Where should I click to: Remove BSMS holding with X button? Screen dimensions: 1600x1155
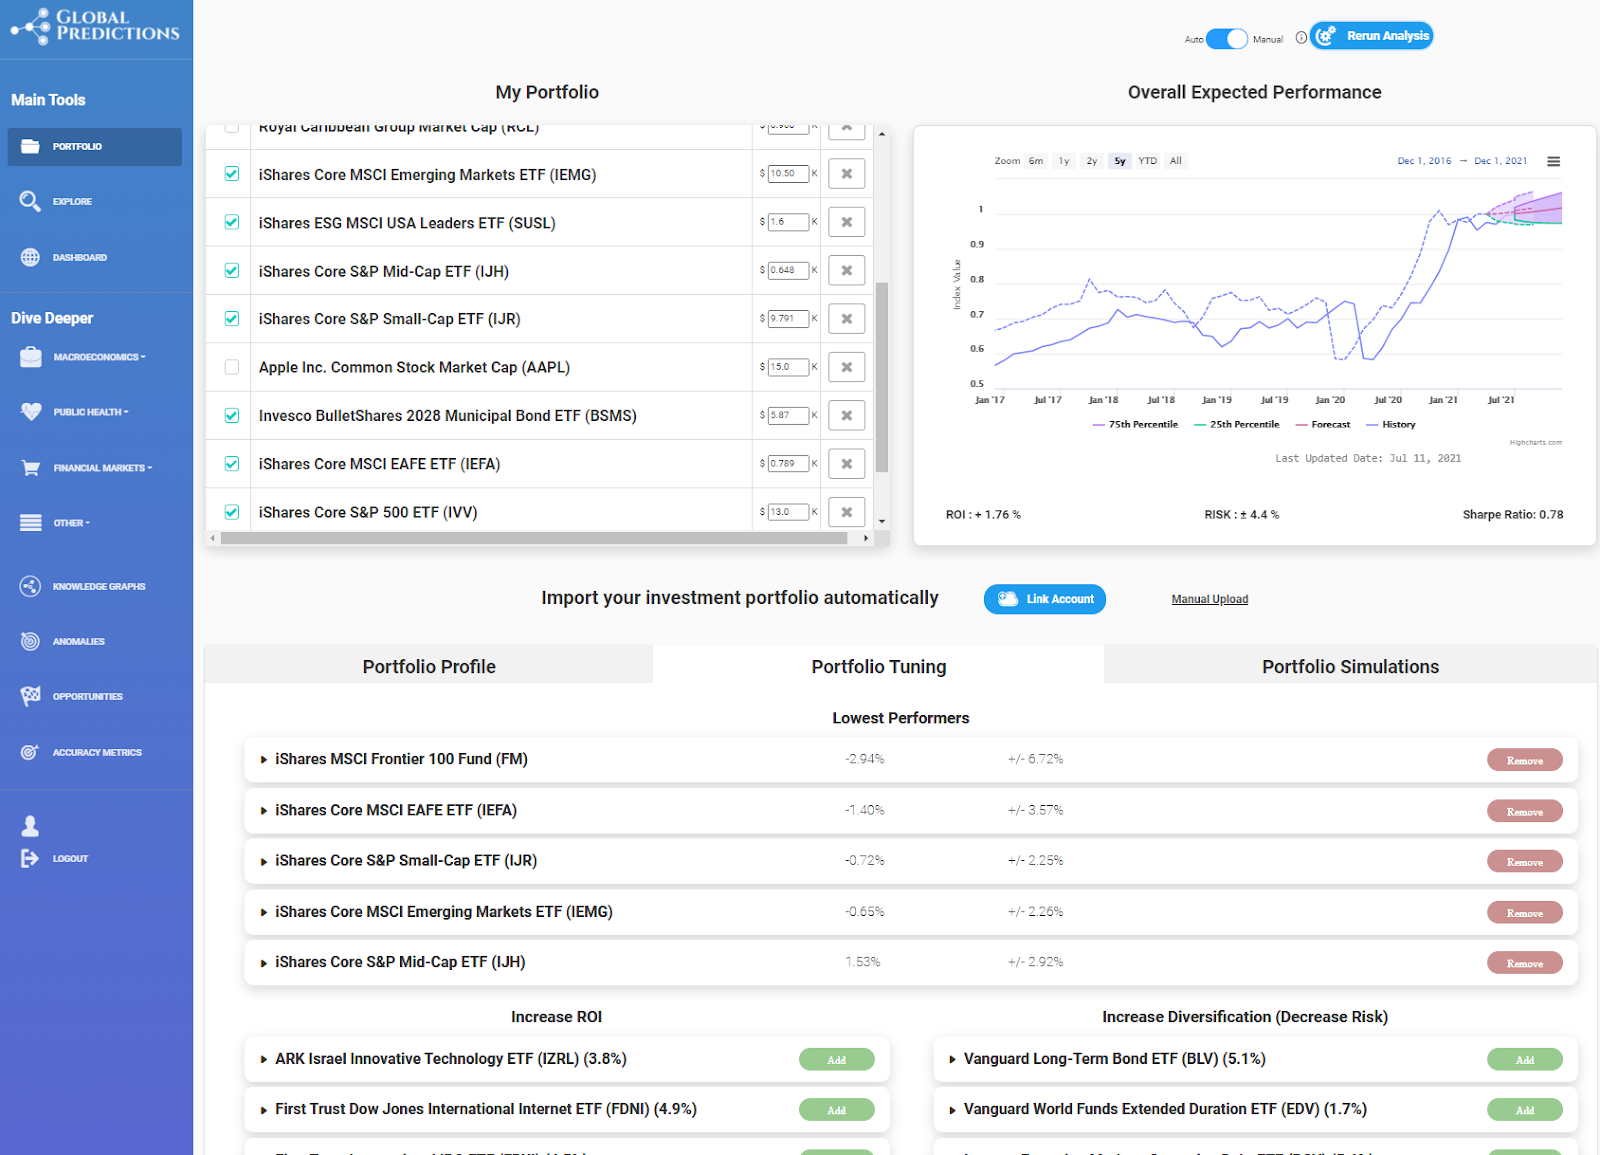846,415
